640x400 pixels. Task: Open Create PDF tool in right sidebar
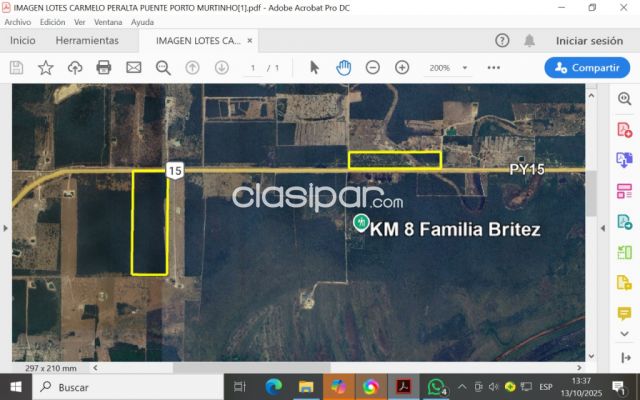(x=624, y=129)
